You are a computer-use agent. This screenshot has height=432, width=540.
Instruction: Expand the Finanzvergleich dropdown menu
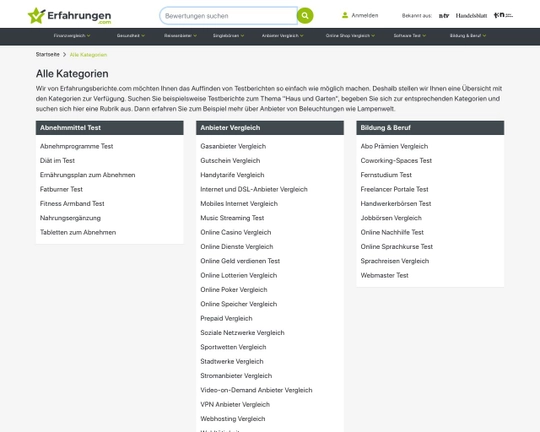(72, 35)
